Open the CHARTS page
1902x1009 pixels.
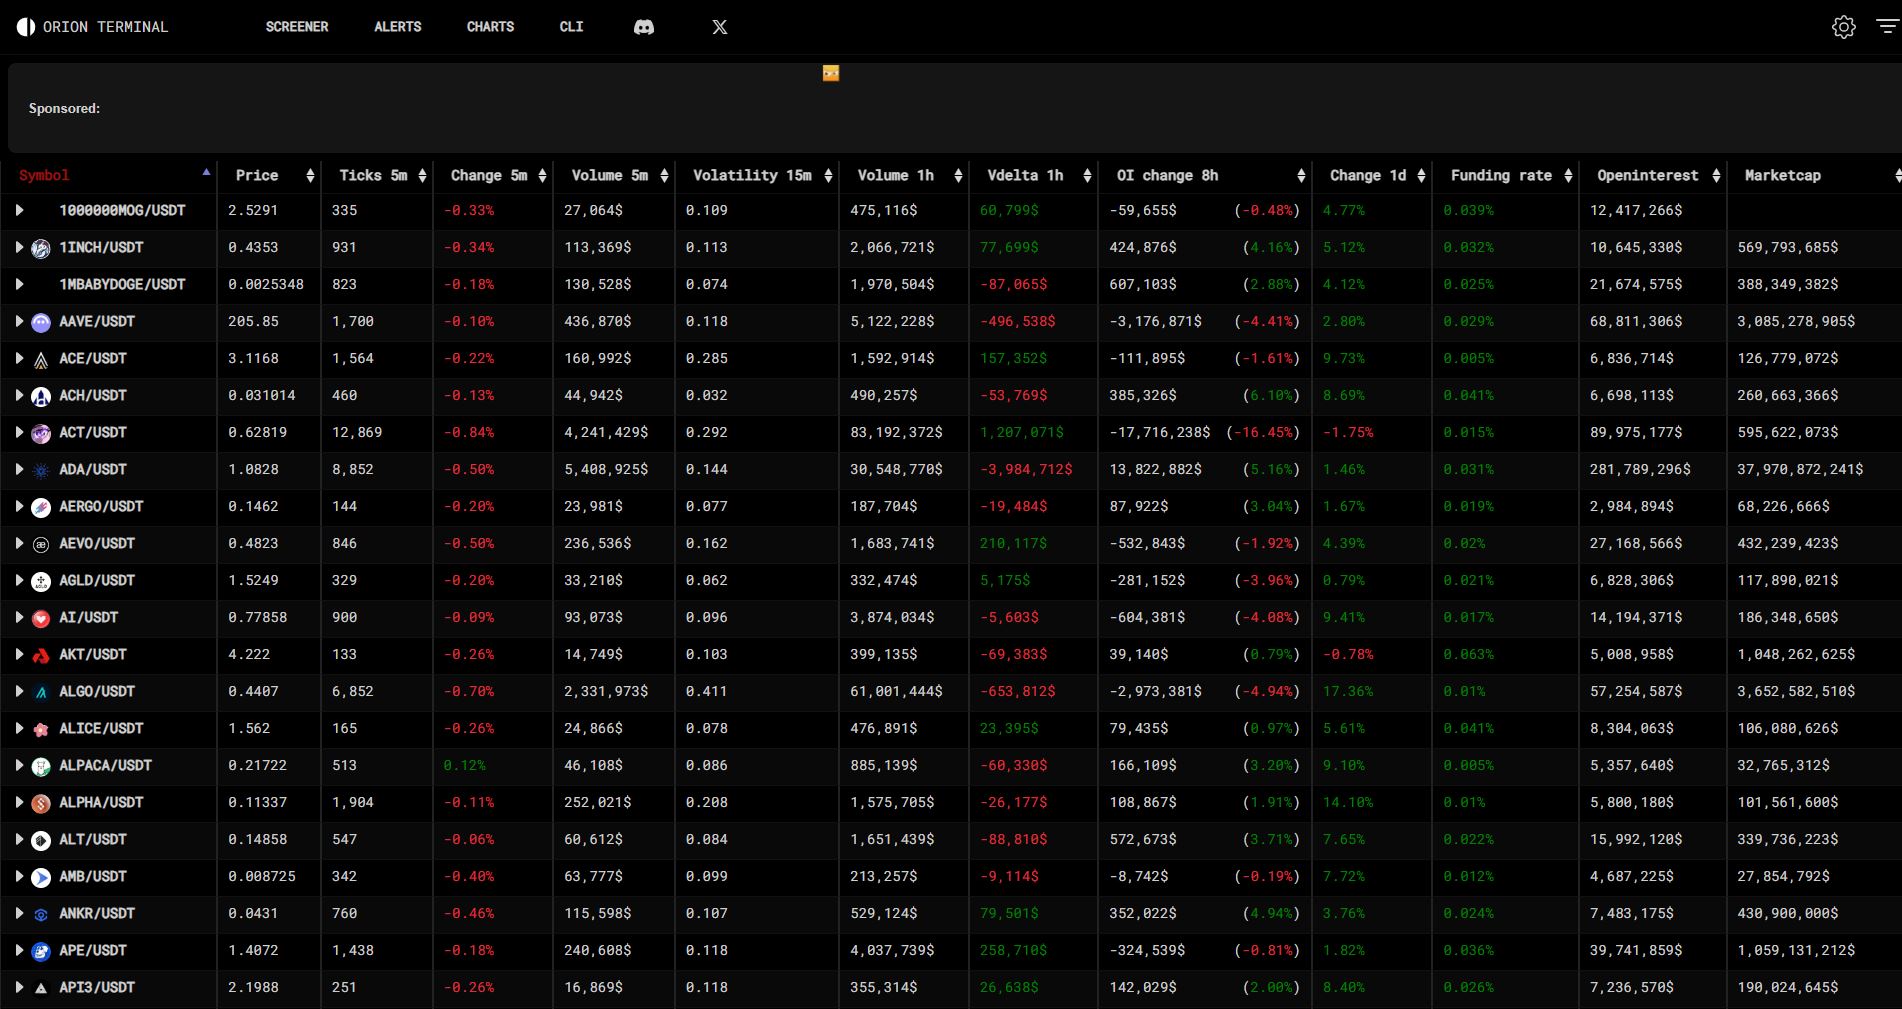pyautogui.click(x=490, y=27)
